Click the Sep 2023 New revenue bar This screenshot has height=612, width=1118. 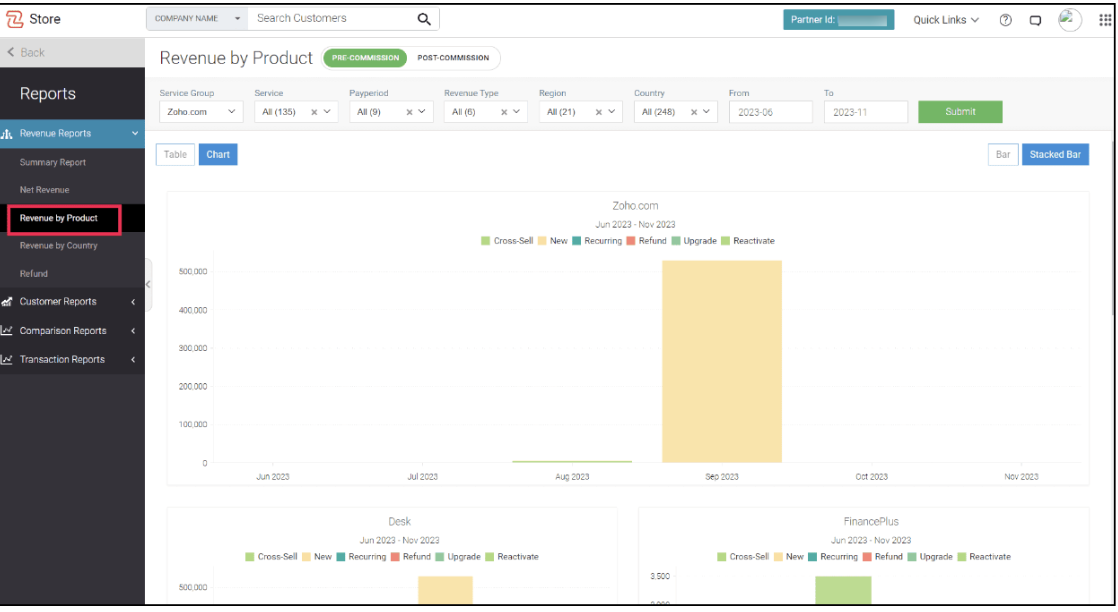pos(722,362)
